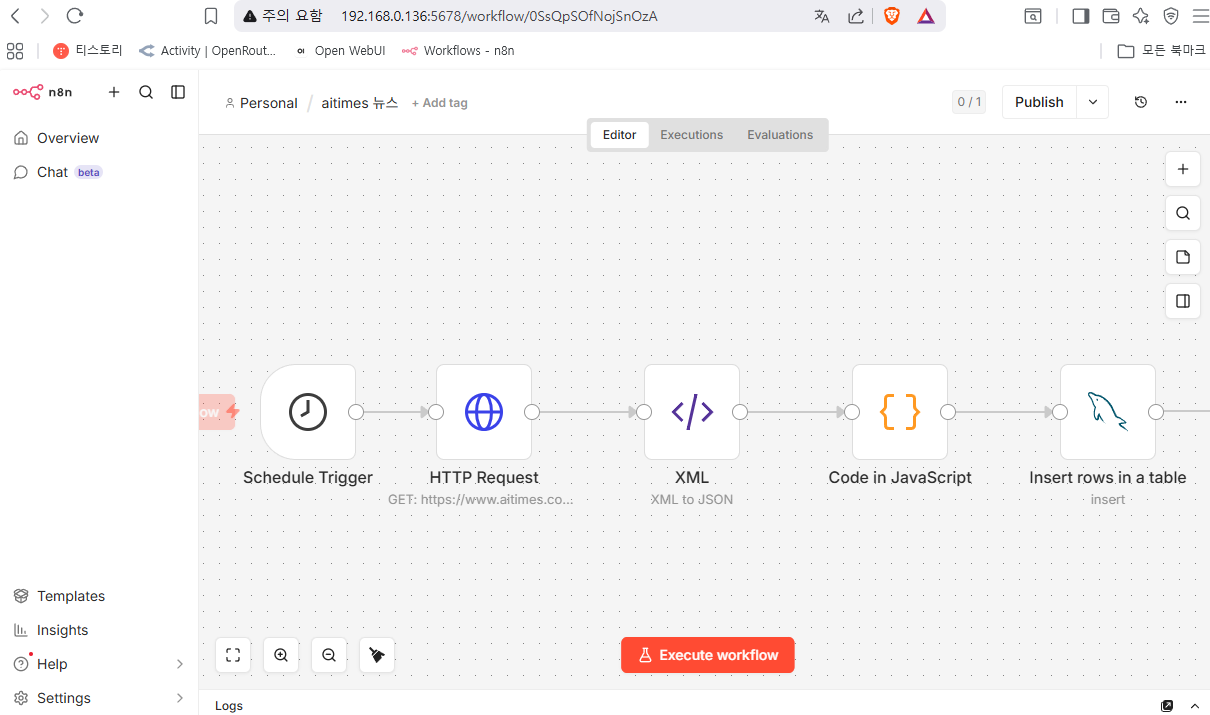Image resolution: width=1210 pixels, height=715 pixels.
Task: Open search from the sidebar magnifier icon
Action: pos(146,92)
